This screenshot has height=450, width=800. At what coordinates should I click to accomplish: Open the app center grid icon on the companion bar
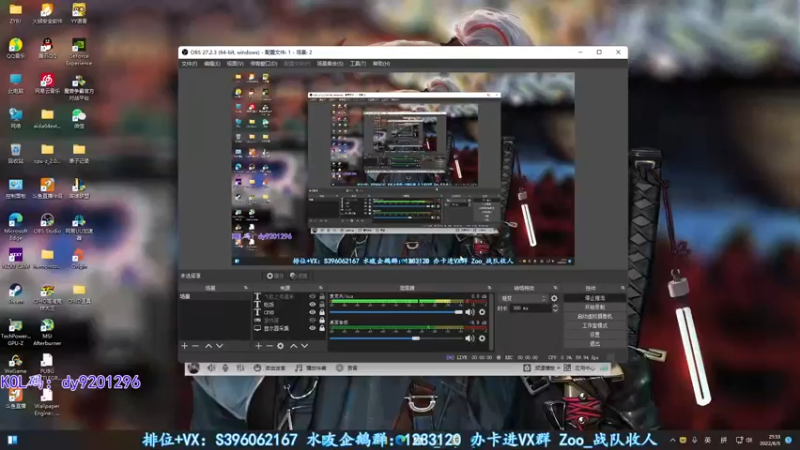[567, 368]
